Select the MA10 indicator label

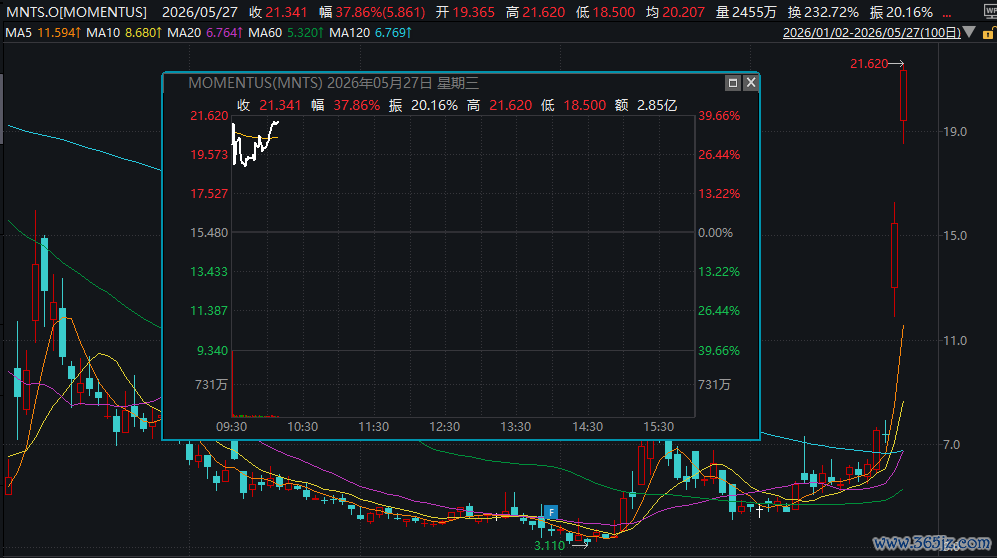coord(124,32)
